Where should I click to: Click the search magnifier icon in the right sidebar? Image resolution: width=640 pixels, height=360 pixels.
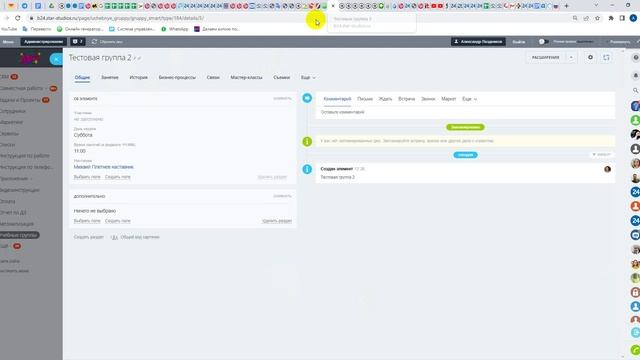coord(636,90)
